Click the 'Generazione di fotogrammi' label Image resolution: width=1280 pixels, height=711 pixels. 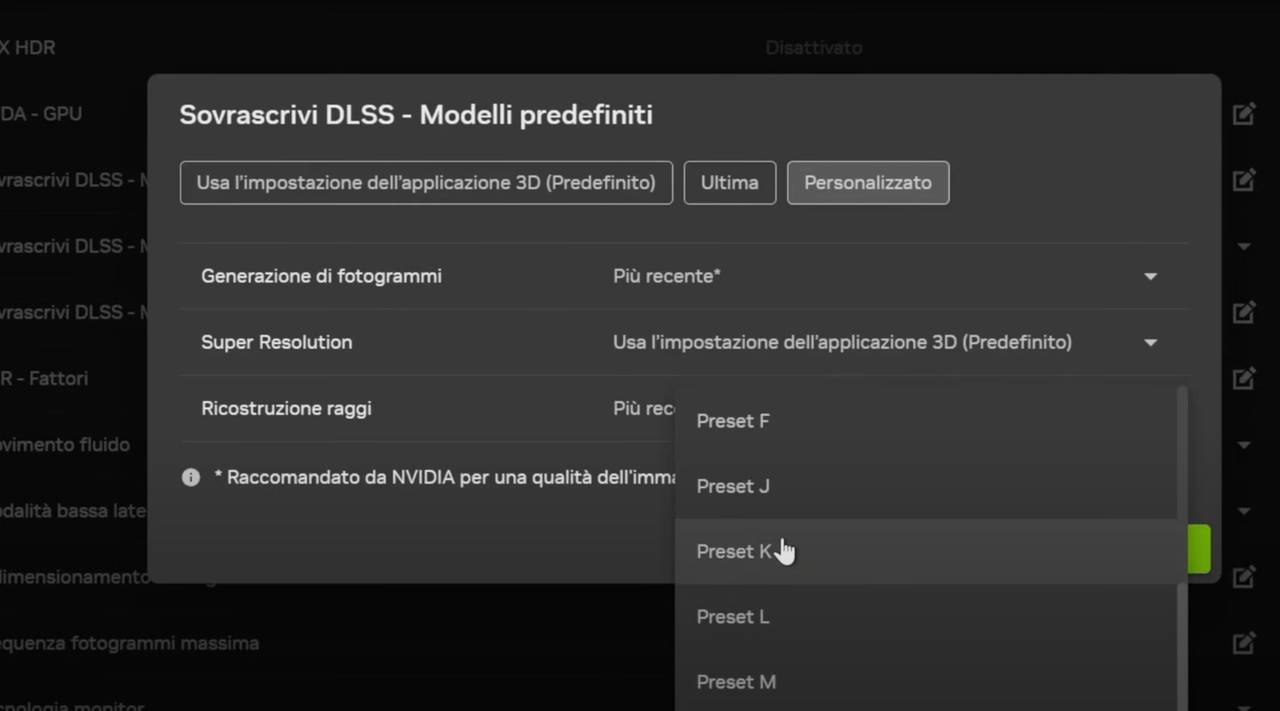coord(321,276)
